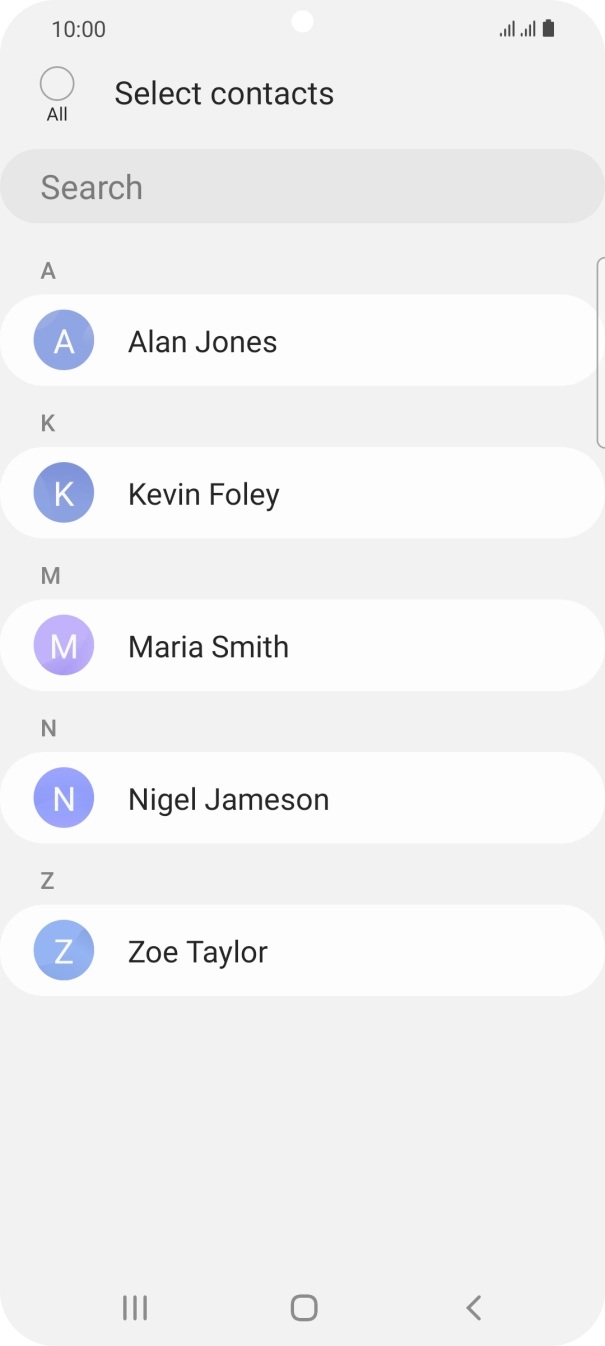Click the fast scroll handle on the right edge
This screenshot has height=1346, width=605.
coord(600,351)
